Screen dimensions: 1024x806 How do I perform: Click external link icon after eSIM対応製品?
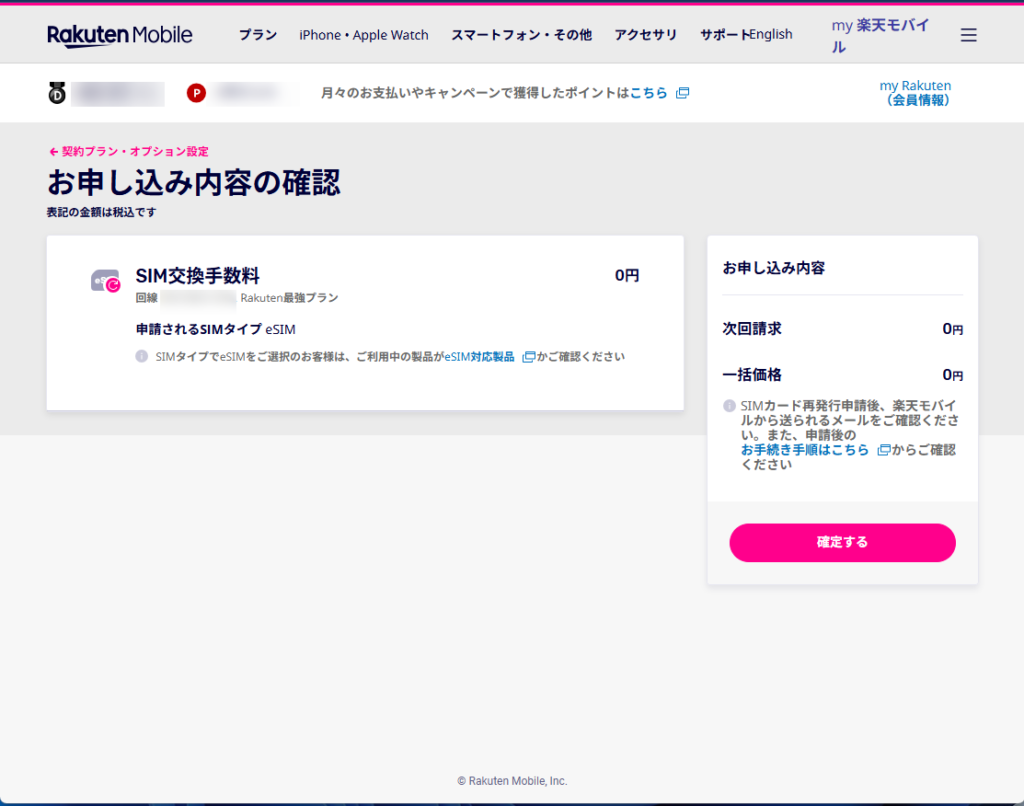point(528,357)
